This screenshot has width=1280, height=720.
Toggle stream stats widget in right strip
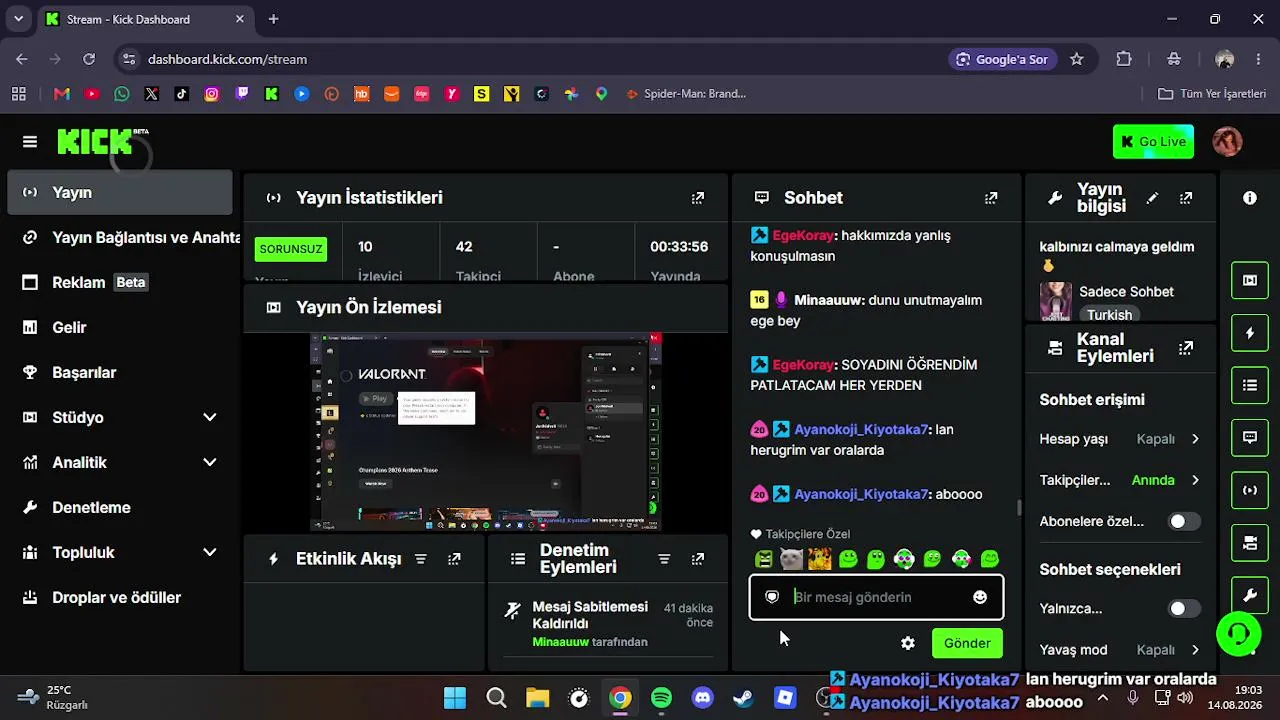coord(1250,490)
